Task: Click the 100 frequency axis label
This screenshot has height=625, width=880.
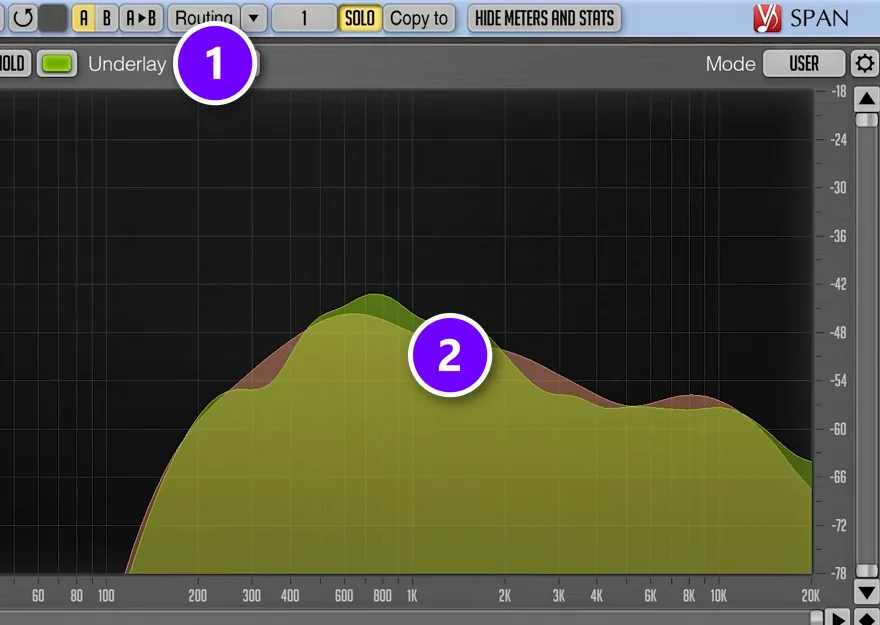Action: 106,595
